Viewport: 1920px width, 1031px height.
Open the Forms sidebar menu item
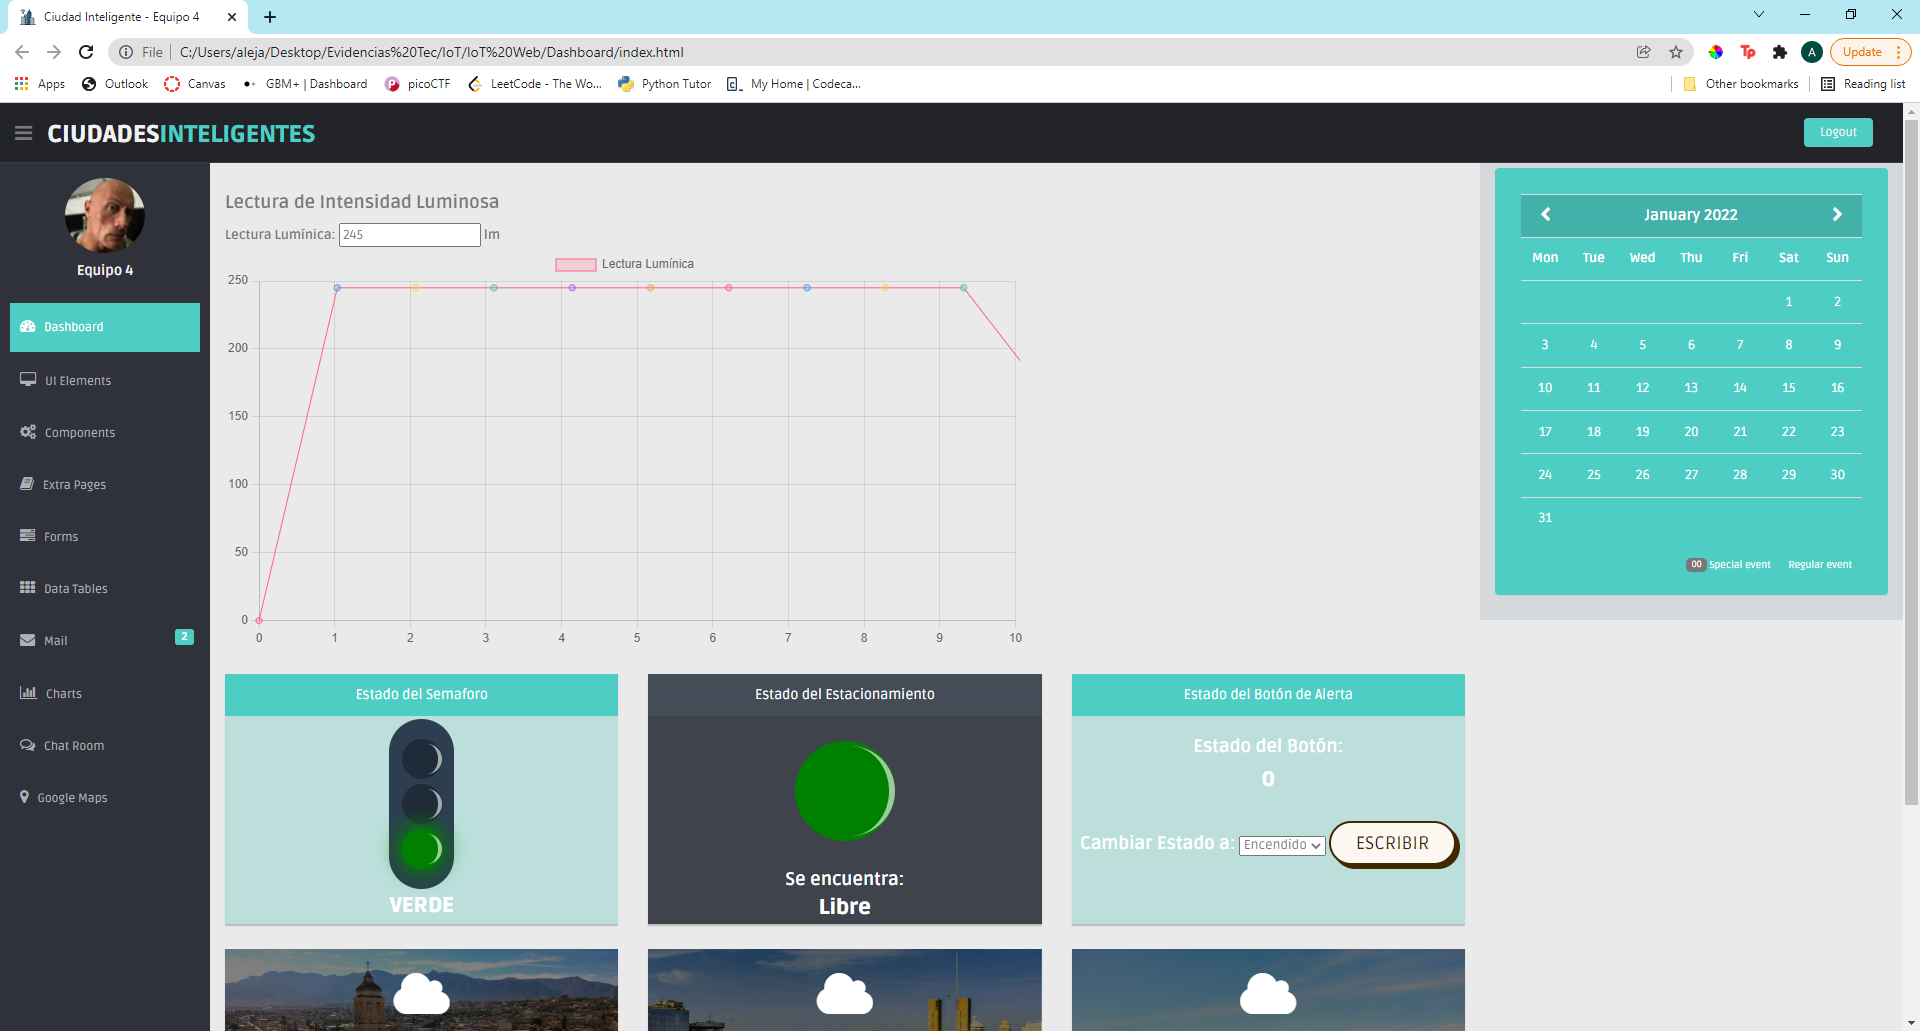(x=61, y=537)
